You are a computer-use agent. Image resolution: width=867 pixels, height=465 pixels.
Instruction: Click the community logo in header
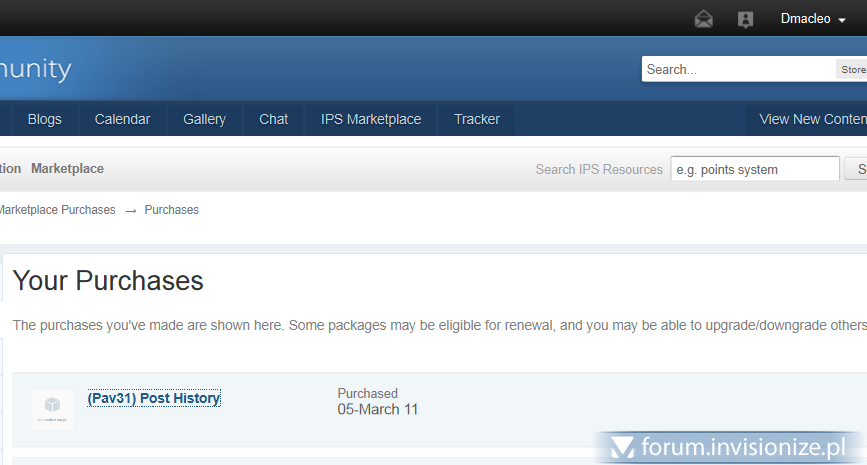[x=35, y=69]
